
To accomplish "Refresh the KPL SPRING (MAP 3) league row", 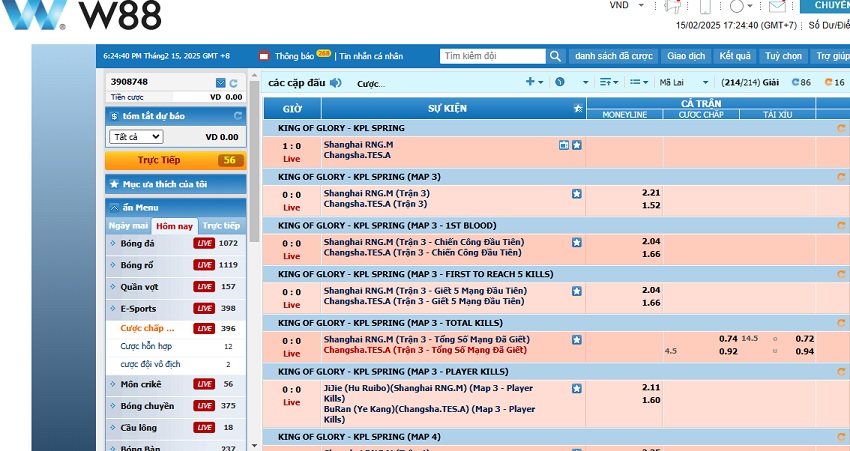I will (x=841, y=177).
